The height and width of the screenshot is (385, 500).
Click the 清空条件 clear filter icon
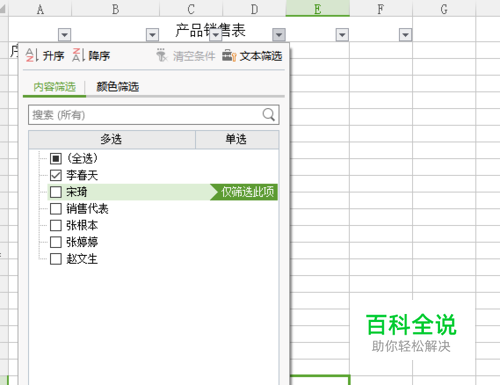162,56
